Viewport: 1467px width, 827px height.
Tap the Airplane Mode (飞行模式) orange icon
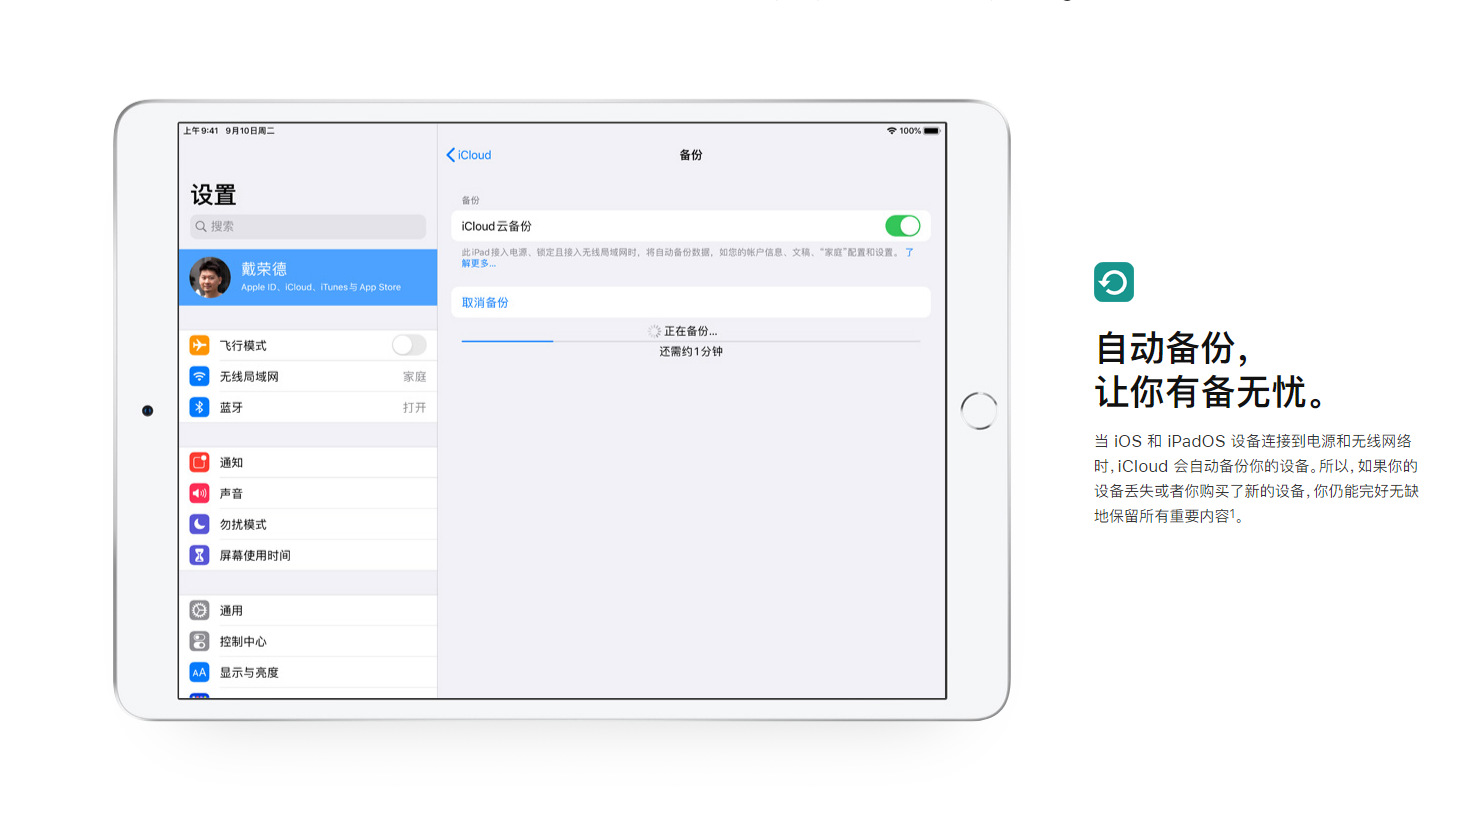click(199, 345)
